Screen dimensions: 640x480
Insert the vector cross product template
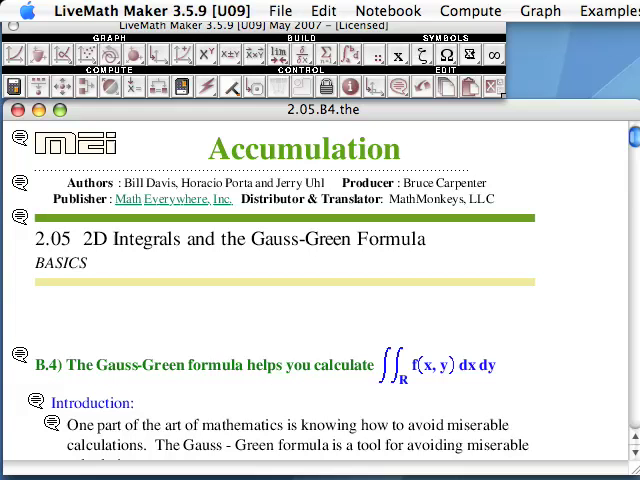coord(254,54)
